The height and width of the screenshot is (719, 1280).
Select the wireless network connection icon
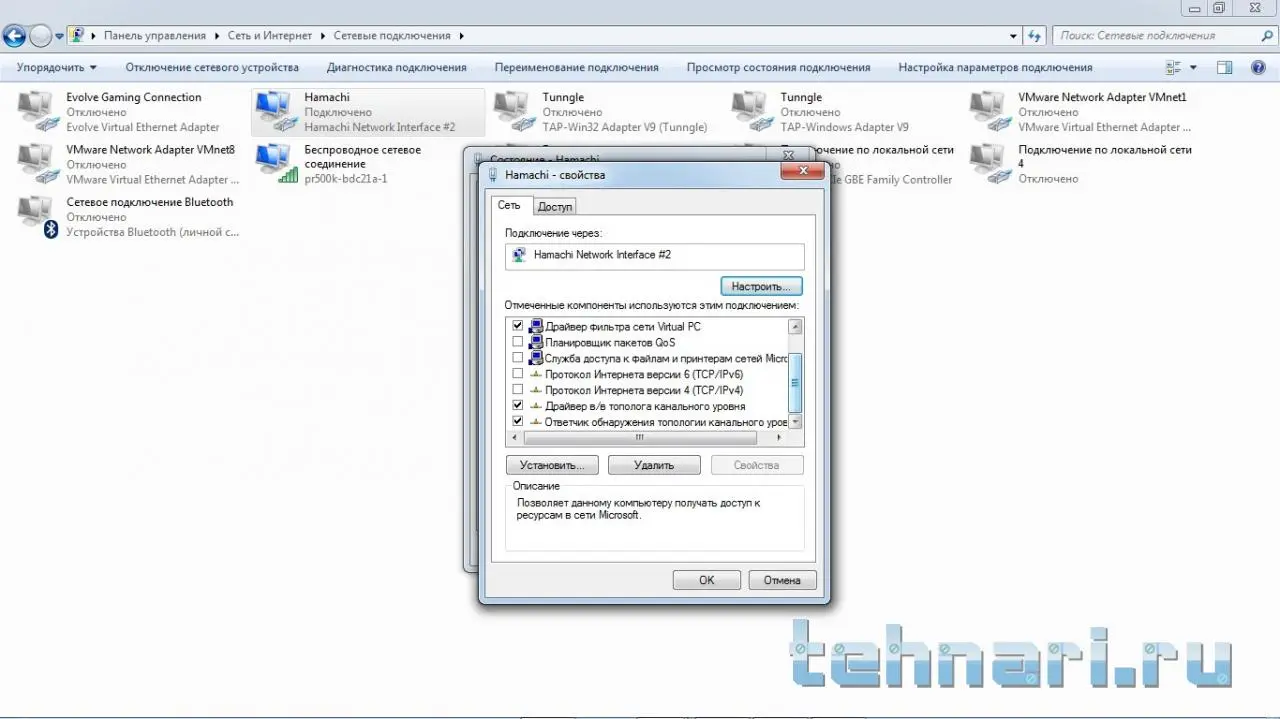277,164
